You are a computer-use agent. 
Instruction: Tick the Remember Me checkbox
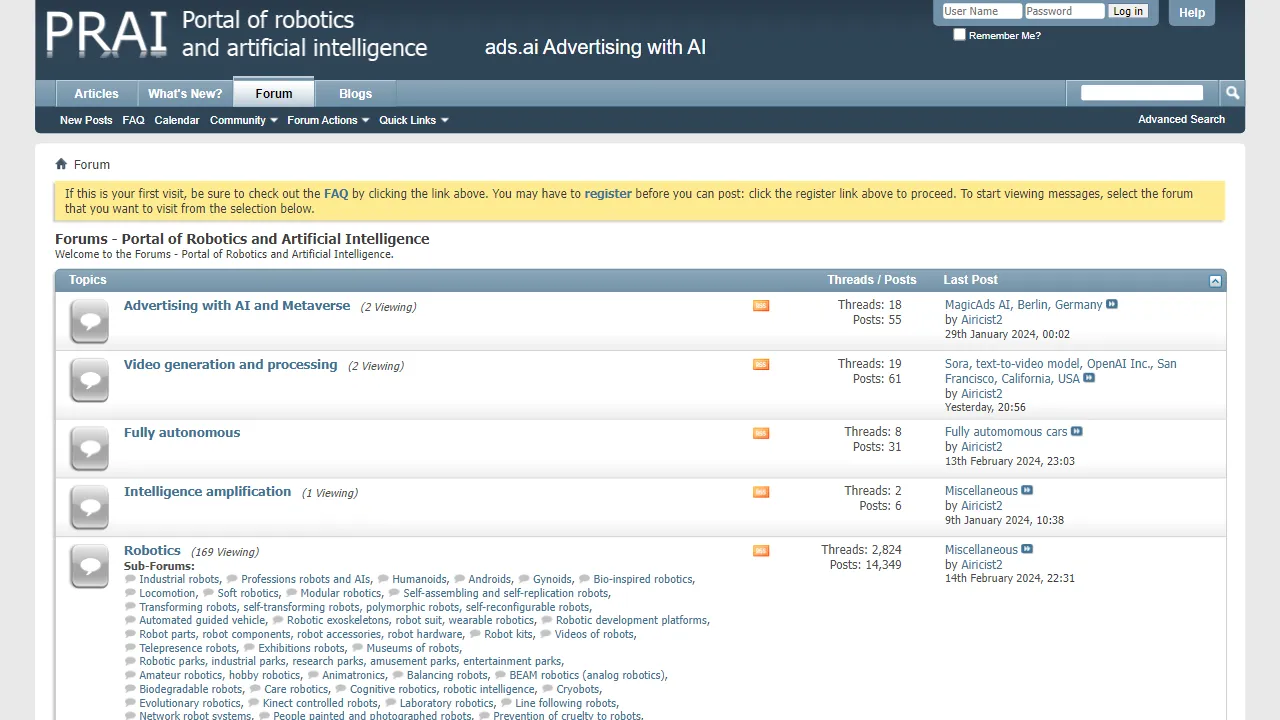tap(960, 35)
